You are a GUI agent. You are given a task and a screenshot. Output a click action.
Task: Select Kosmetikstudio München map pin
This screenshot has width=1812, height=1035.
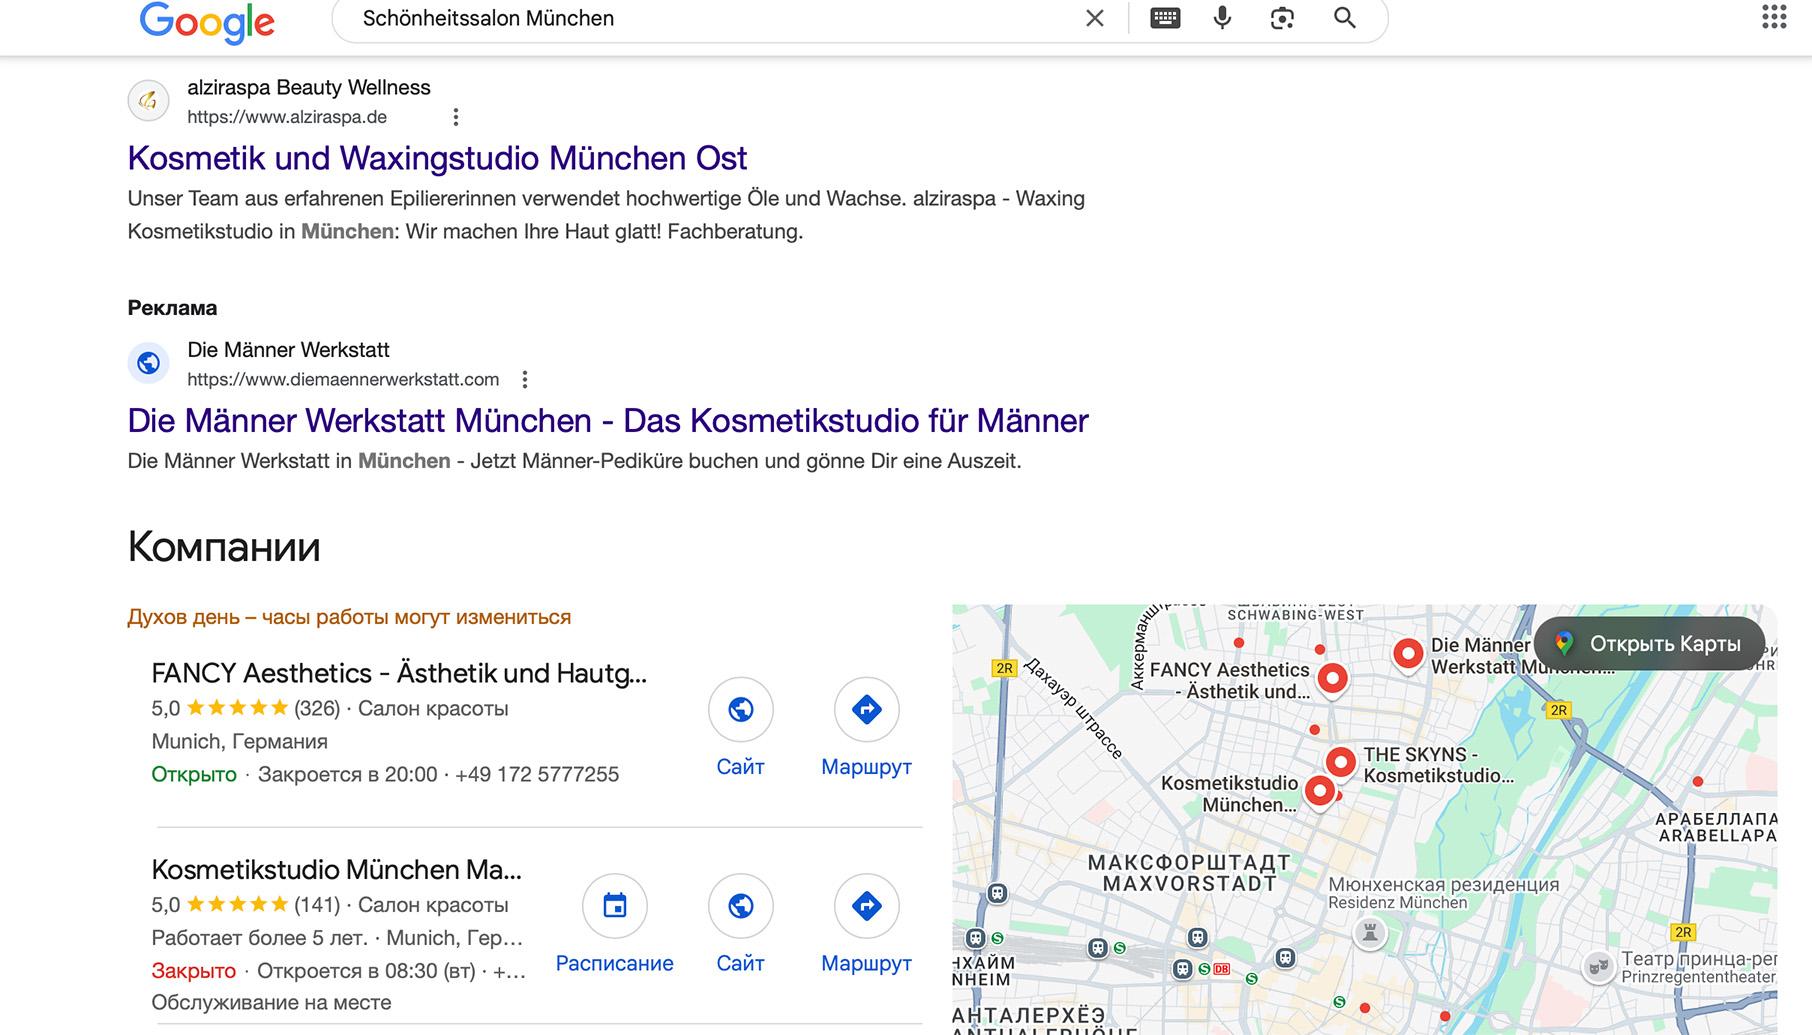click(1320, 792)
